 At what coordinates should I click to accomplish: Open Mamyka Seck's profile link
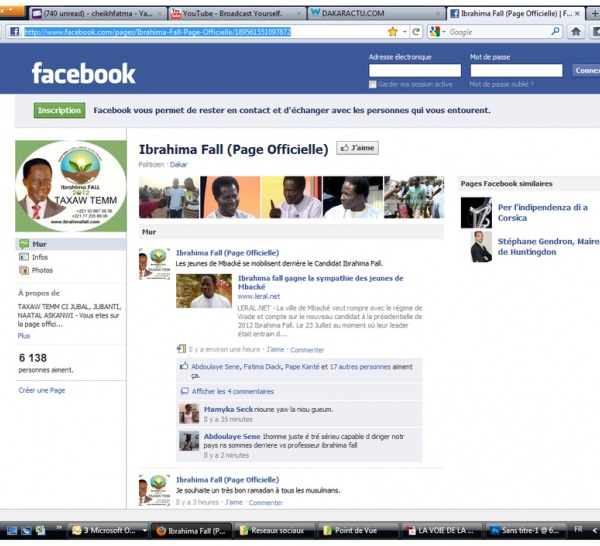pos(228,409)
